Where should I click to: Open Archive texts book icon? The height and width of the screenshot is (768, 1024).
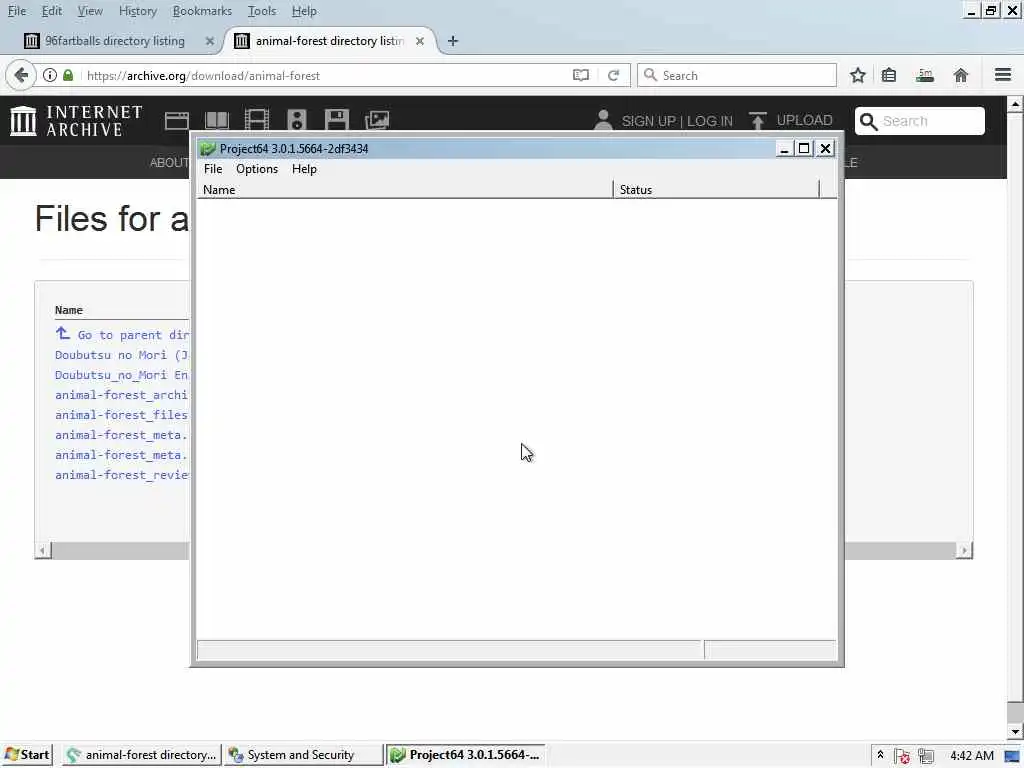pyautogui.click(x=217, y=121)
